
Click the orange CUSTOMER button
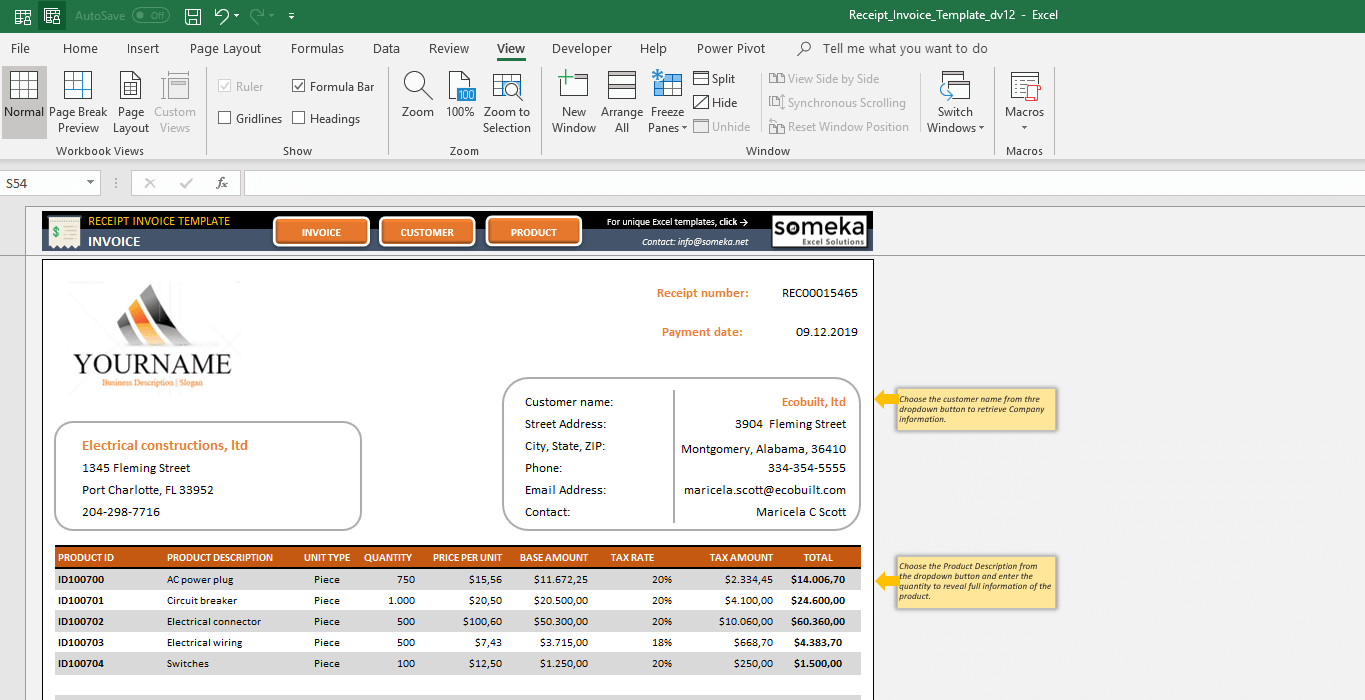(x=427, y=232)
